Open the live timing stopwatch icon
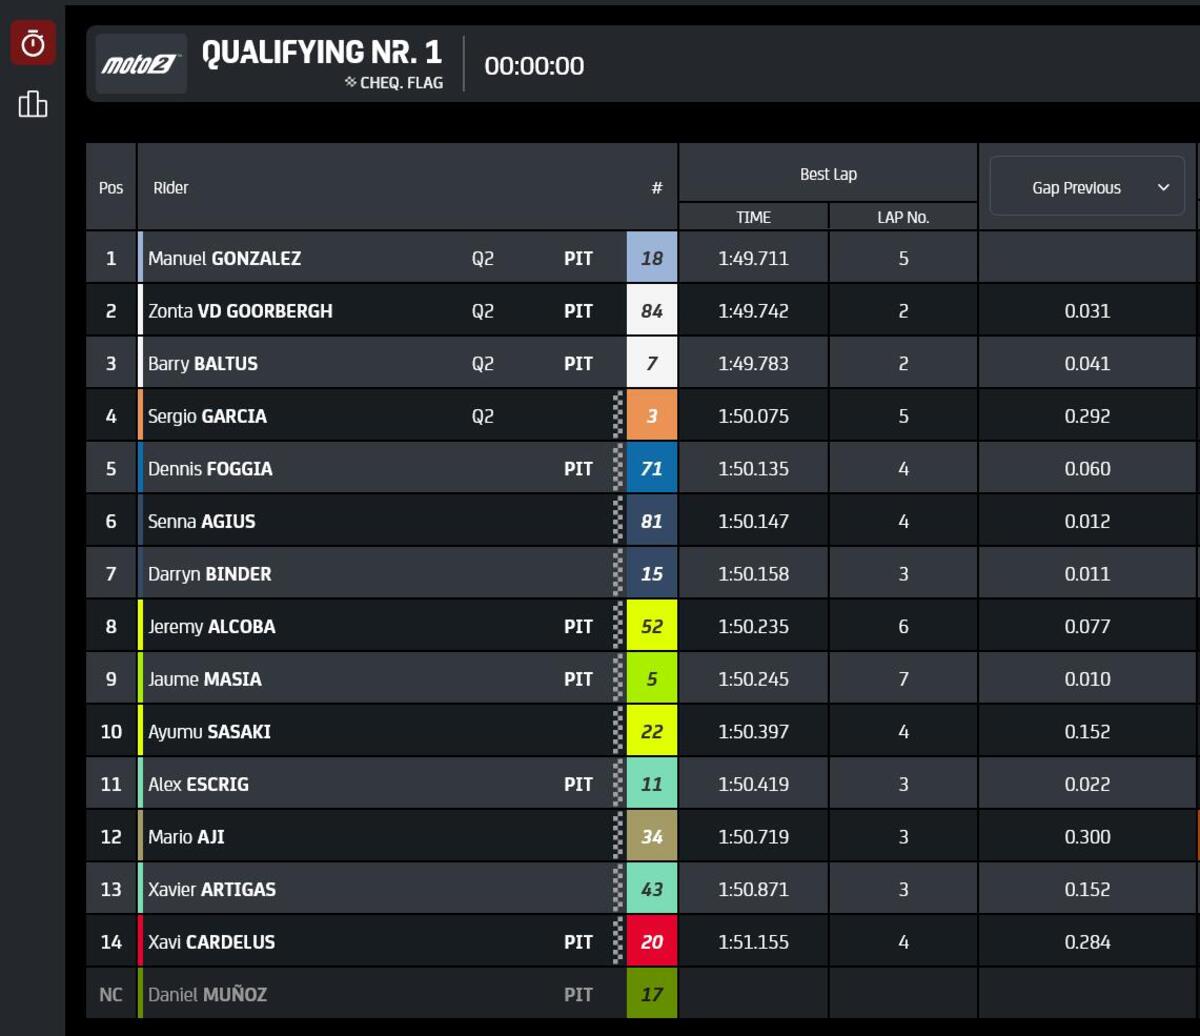Screen dimensions: 1200x1036 pyautogui.click(x=33, y=44)
